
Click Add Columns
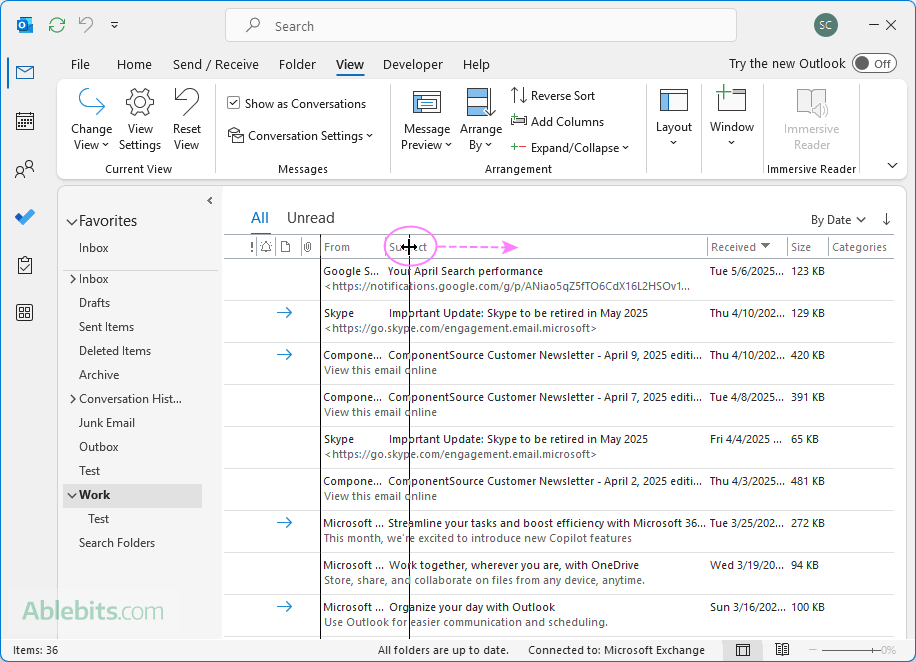coord(557,122)
